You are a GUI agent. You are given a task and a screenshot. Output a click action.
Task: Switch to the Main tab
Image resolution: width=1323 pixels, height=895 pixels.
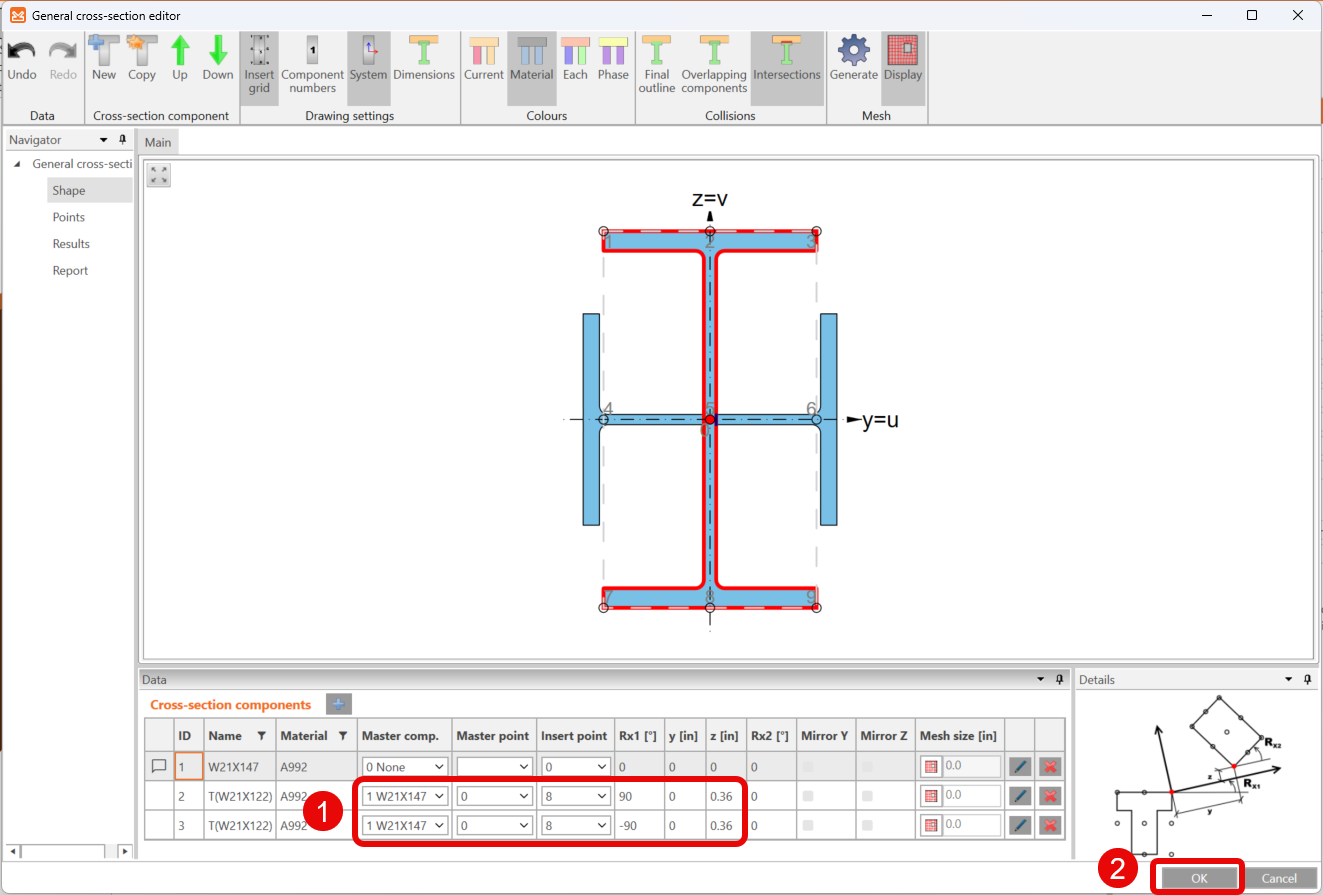(x=158, y=142)
